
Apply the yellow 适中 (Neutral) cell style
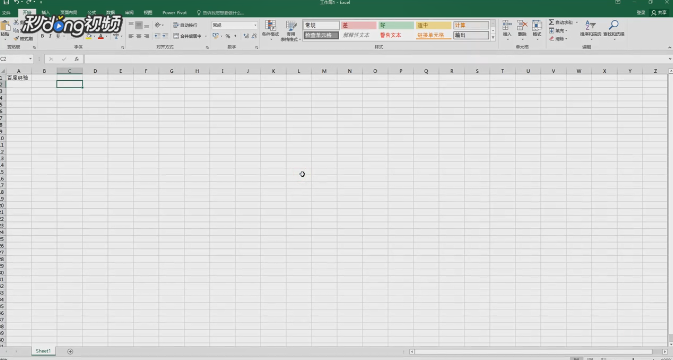pos(433,25)
